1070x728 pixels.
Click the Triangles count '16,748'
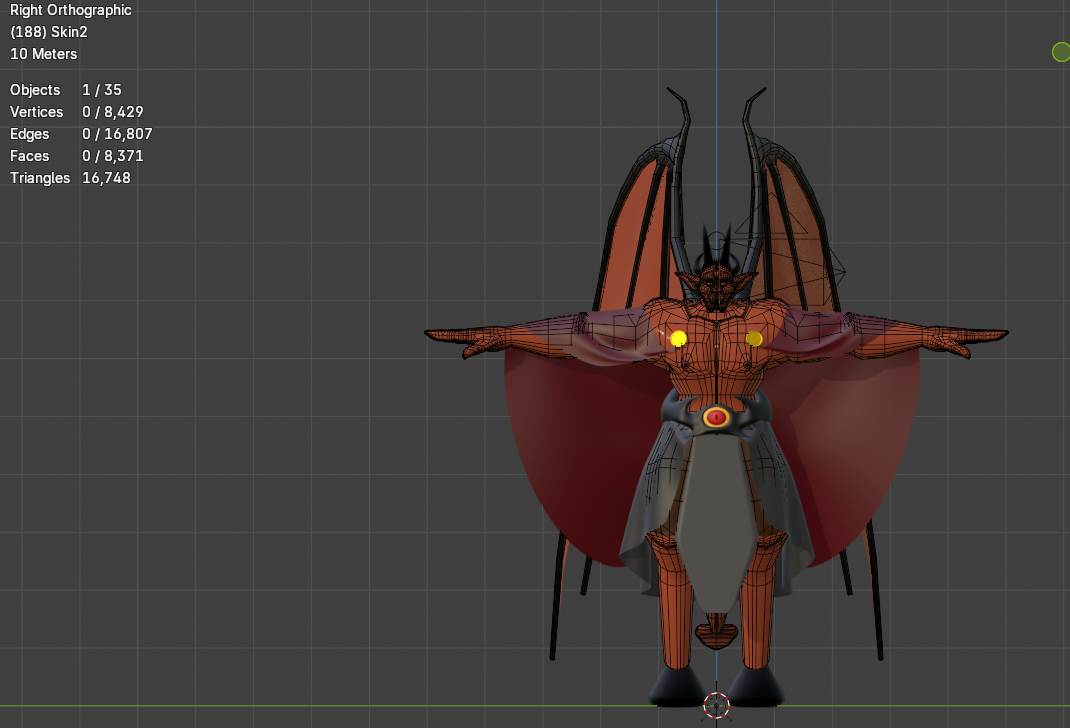pos(106,178)
